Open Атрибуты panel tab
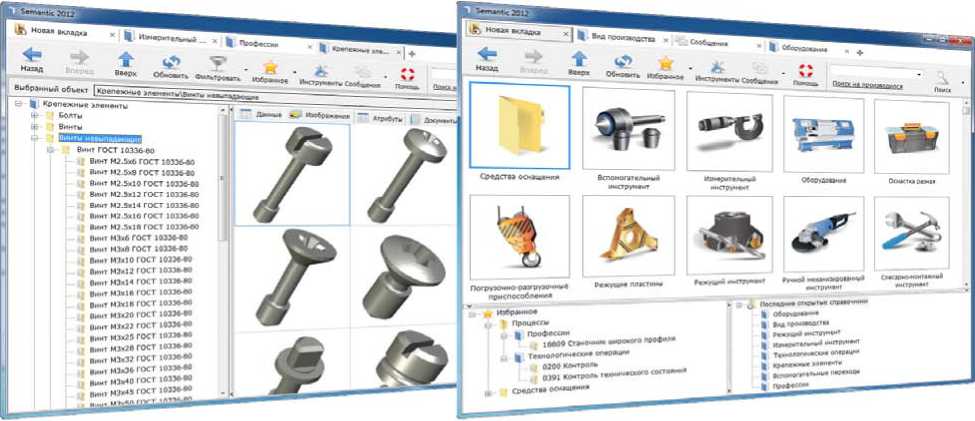 click(381, 118)
